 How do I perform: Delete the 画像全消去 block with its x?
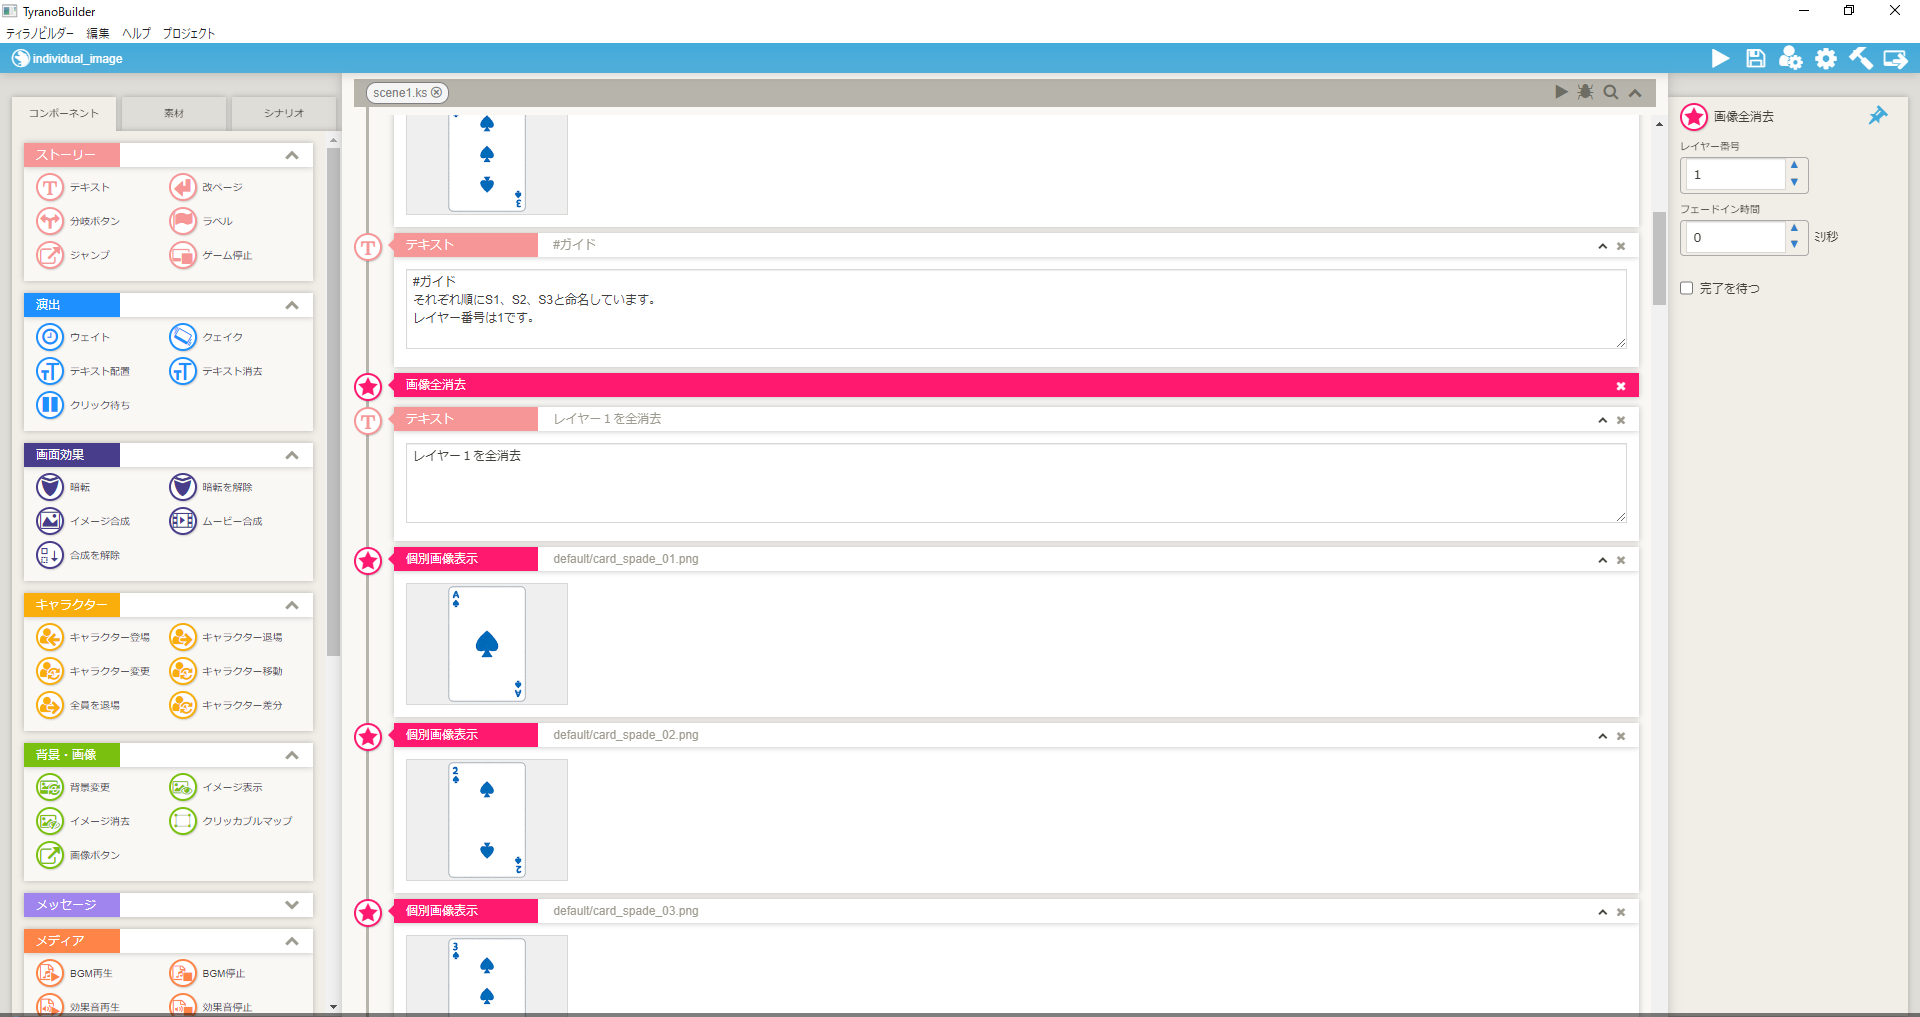pyautogui.click(x=1621, y=386)
